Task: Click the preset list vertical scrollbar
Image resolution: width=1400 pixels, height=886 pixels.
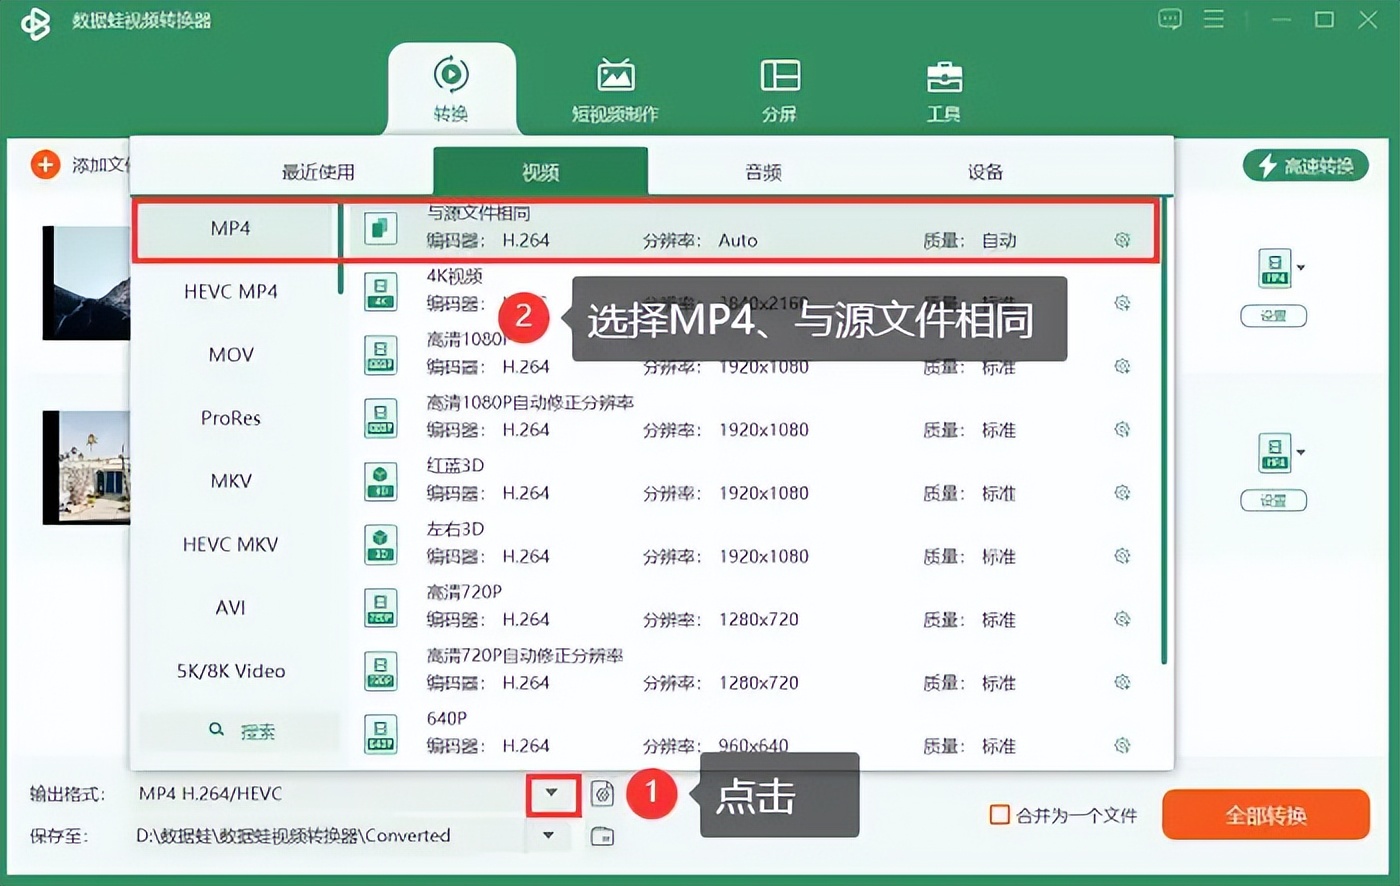Action: tap(1163, 430)
